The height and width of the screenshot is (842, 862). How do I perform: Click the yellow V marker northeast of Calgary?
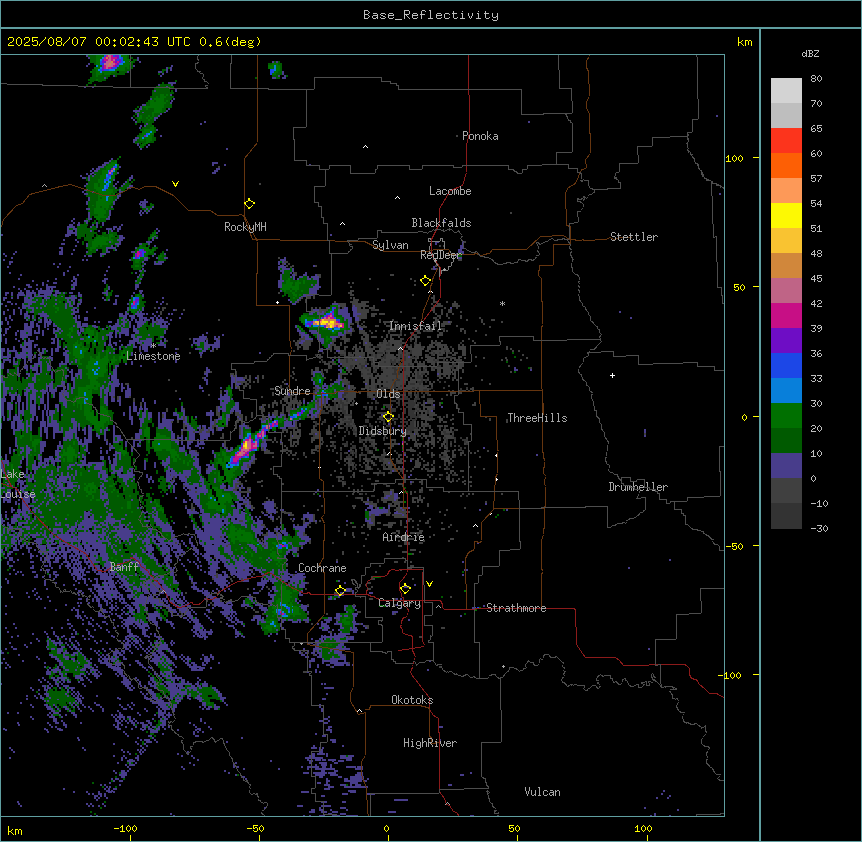tap(429, 584)
